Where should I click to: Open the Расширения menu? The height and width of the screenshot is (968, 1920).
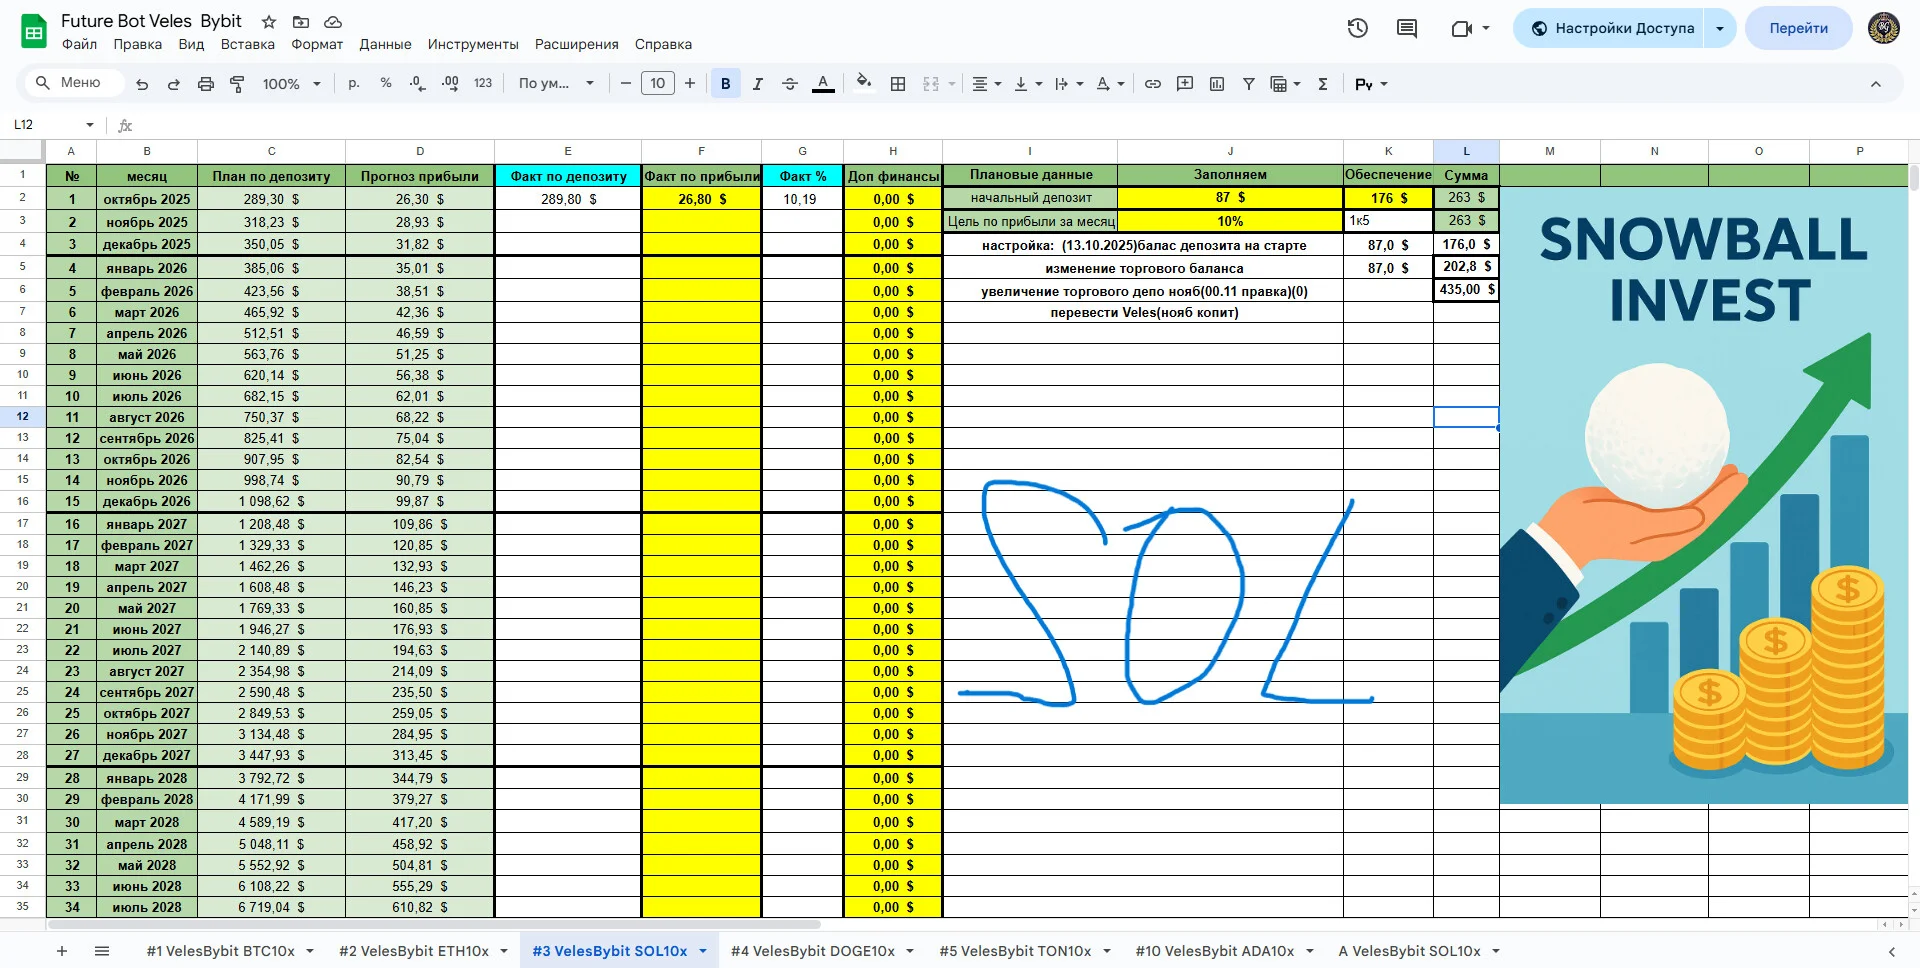pos(576,44)
